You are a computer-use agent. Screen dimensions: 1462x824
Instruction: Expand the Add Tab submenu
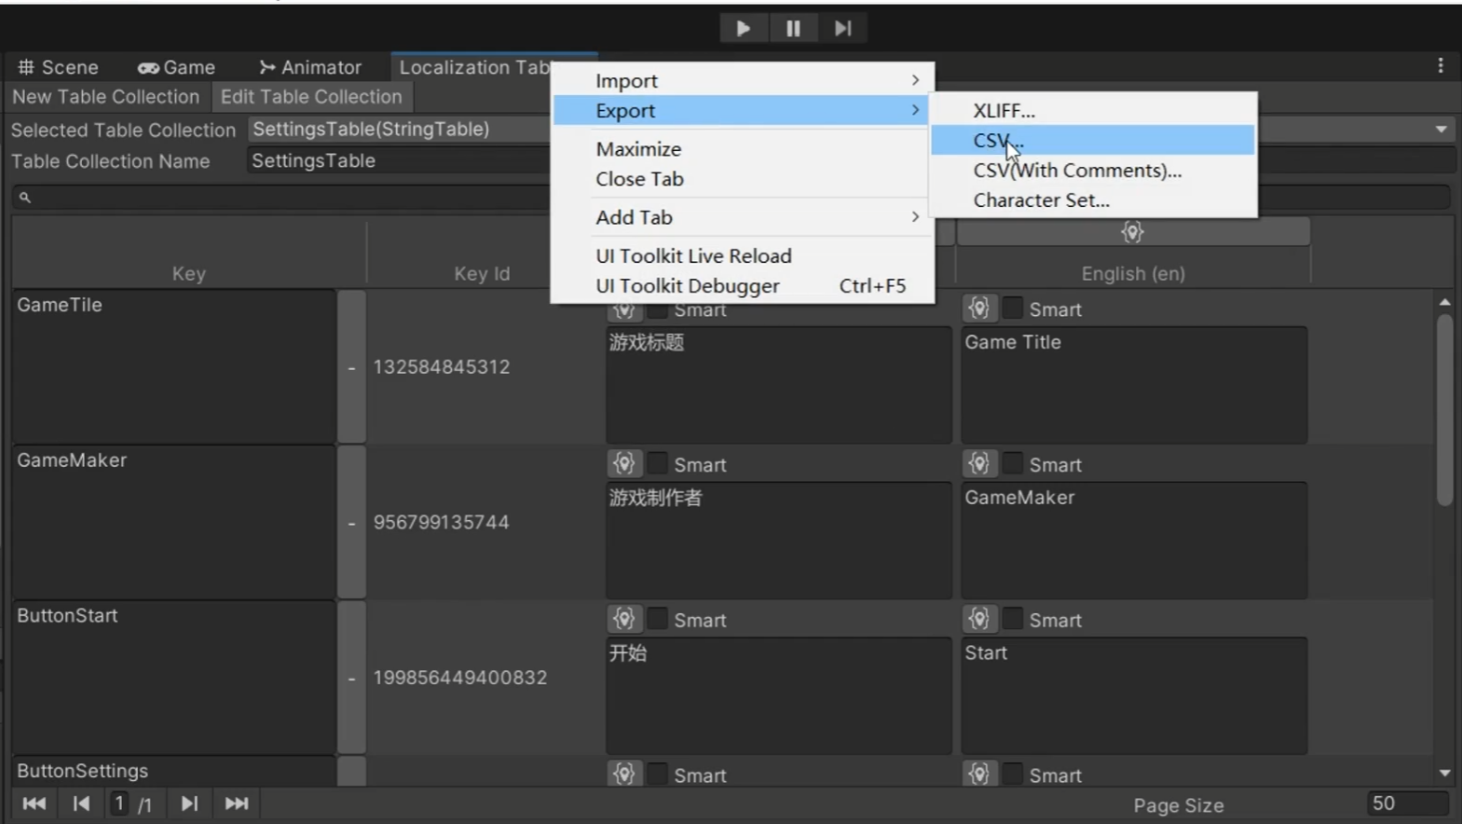coord(743,217)
